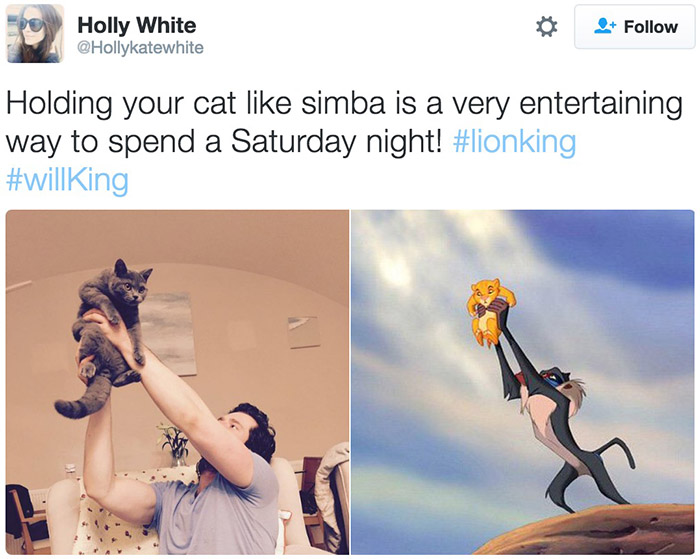
Task: Open the #lionking hashtag
Action: tap(514, 142)
